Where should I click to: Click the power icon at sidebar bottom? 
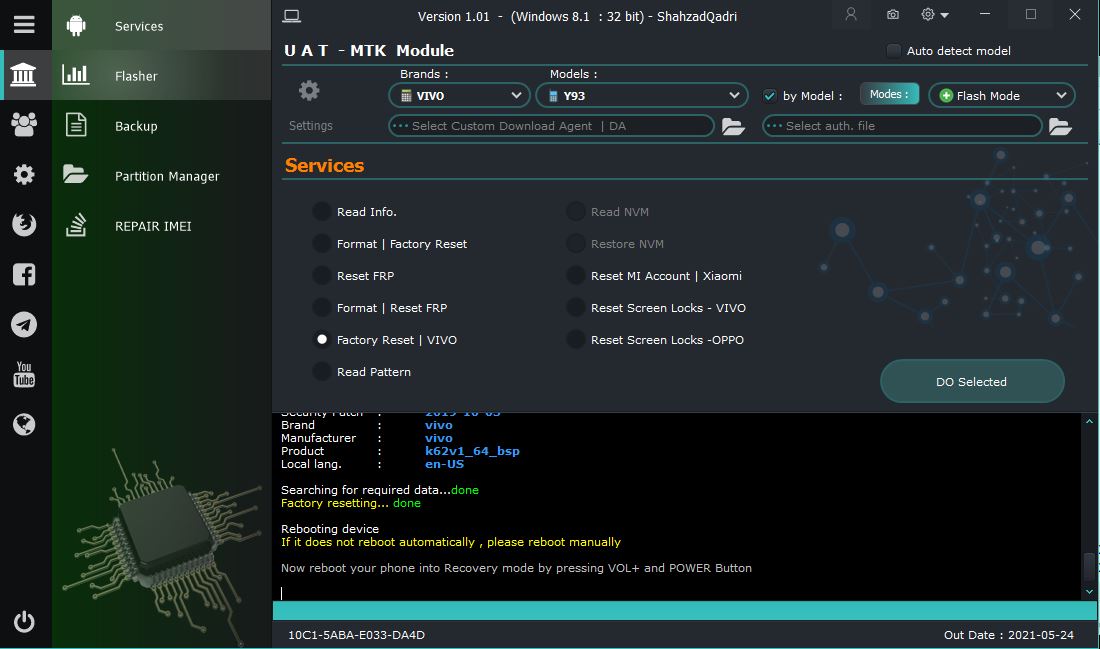24,622
